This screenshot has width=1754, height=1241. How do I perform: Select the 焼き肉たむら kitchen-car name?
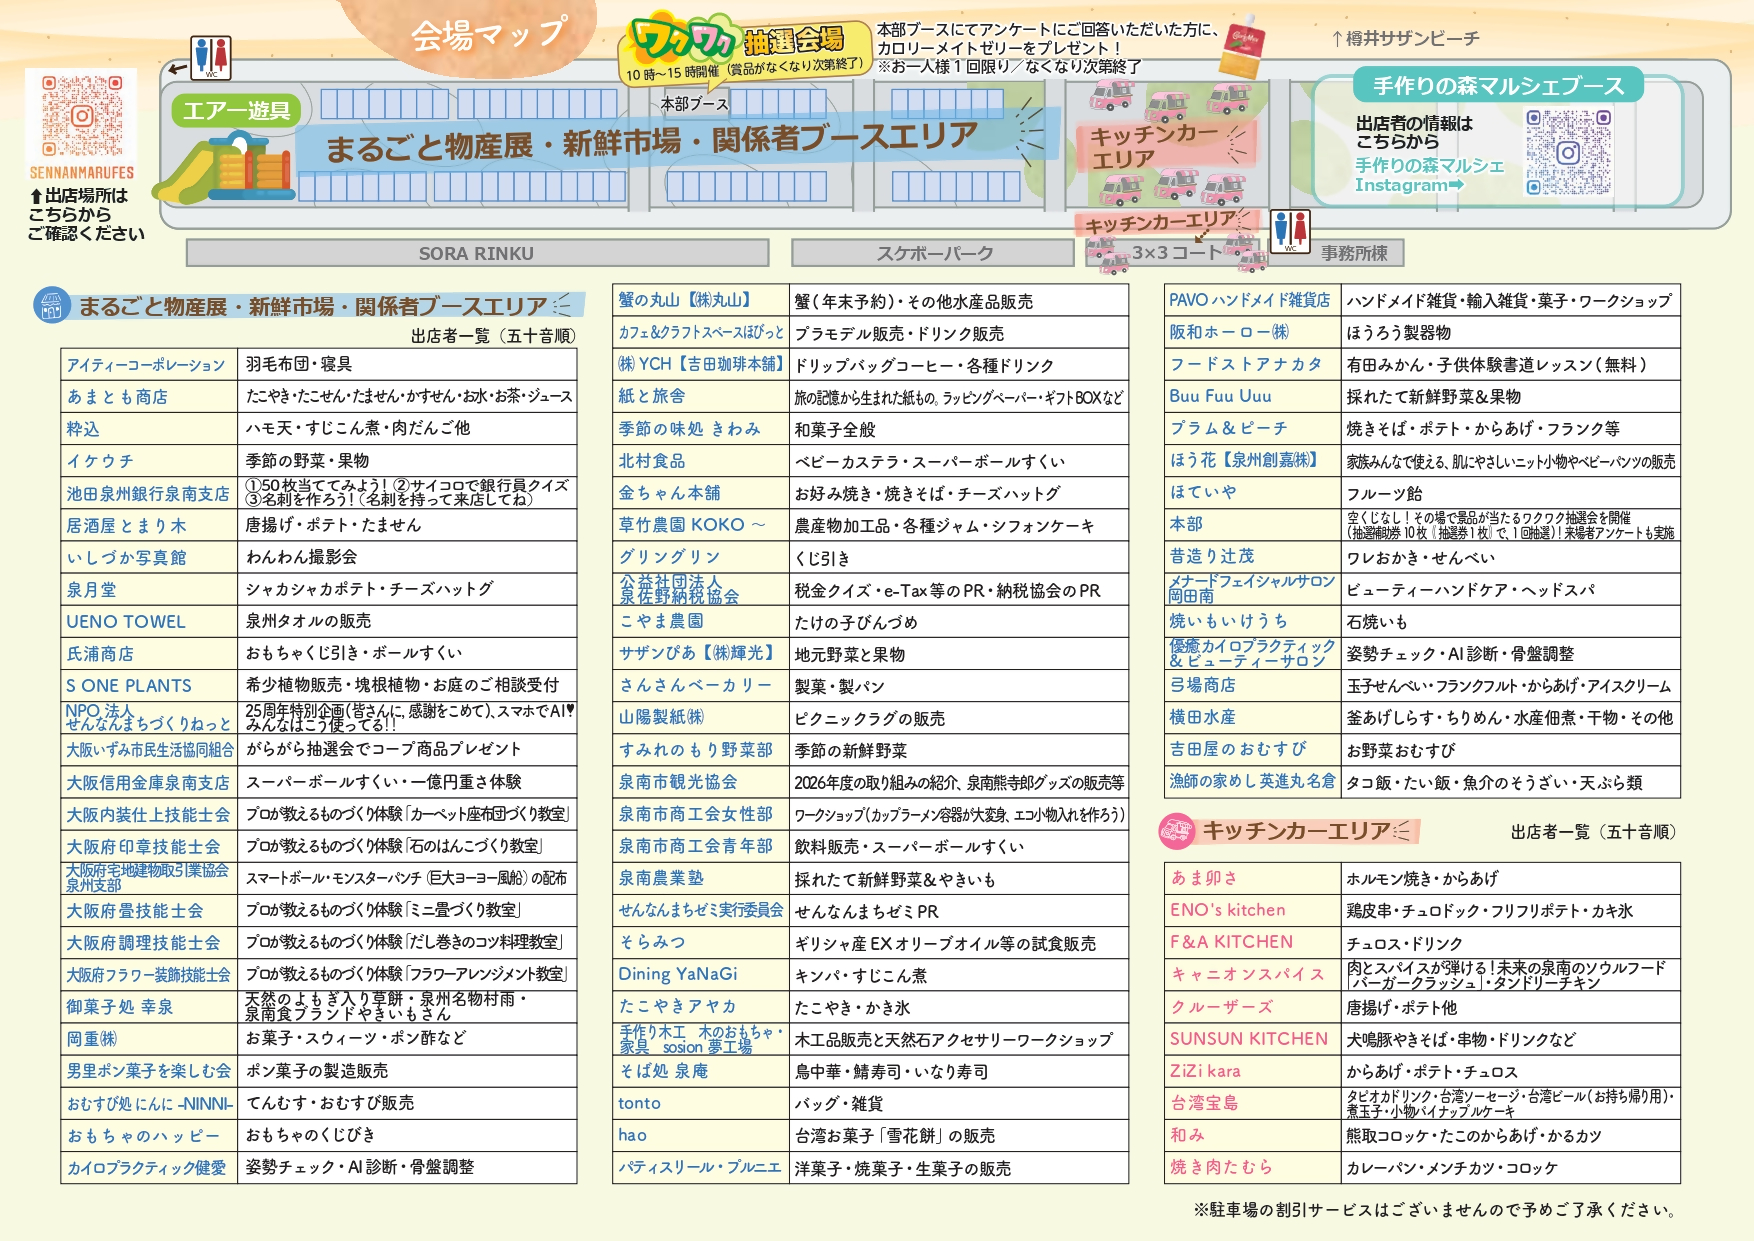[x=1221, y=1167]
